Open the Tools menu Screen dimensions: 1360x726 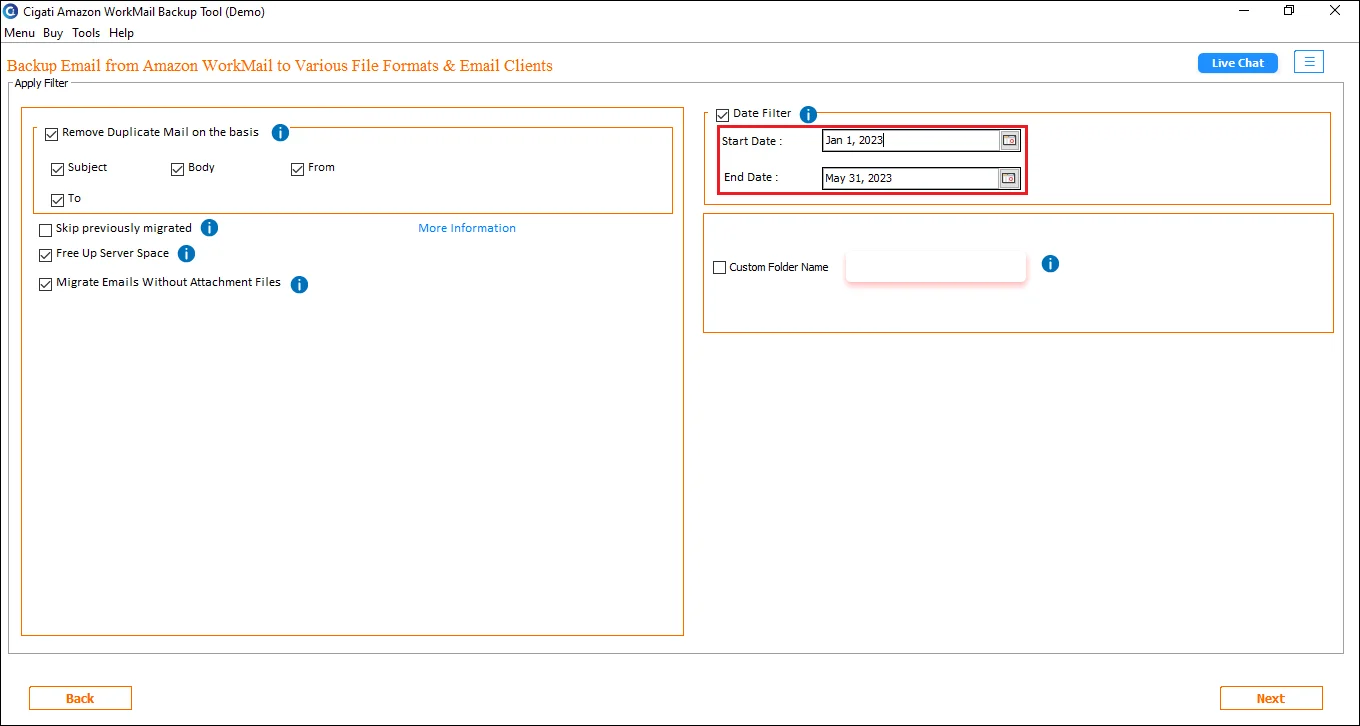coord(86,33)
